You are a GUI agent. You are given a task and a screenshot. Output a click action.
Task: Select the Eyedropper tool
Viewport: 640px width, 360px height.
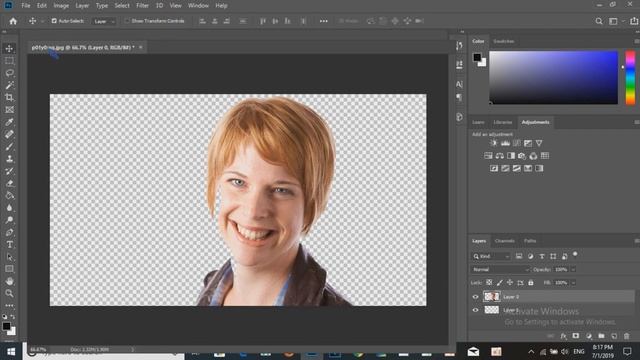(9, 122)
